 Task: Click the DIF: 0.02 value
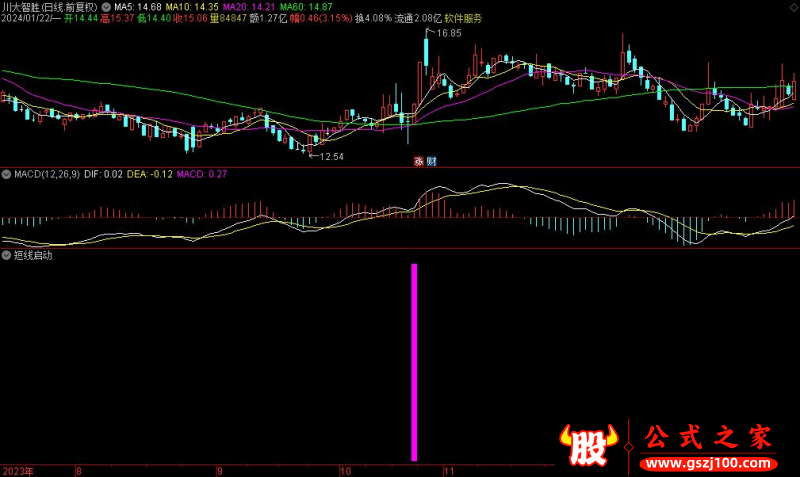tap(104, 174)
